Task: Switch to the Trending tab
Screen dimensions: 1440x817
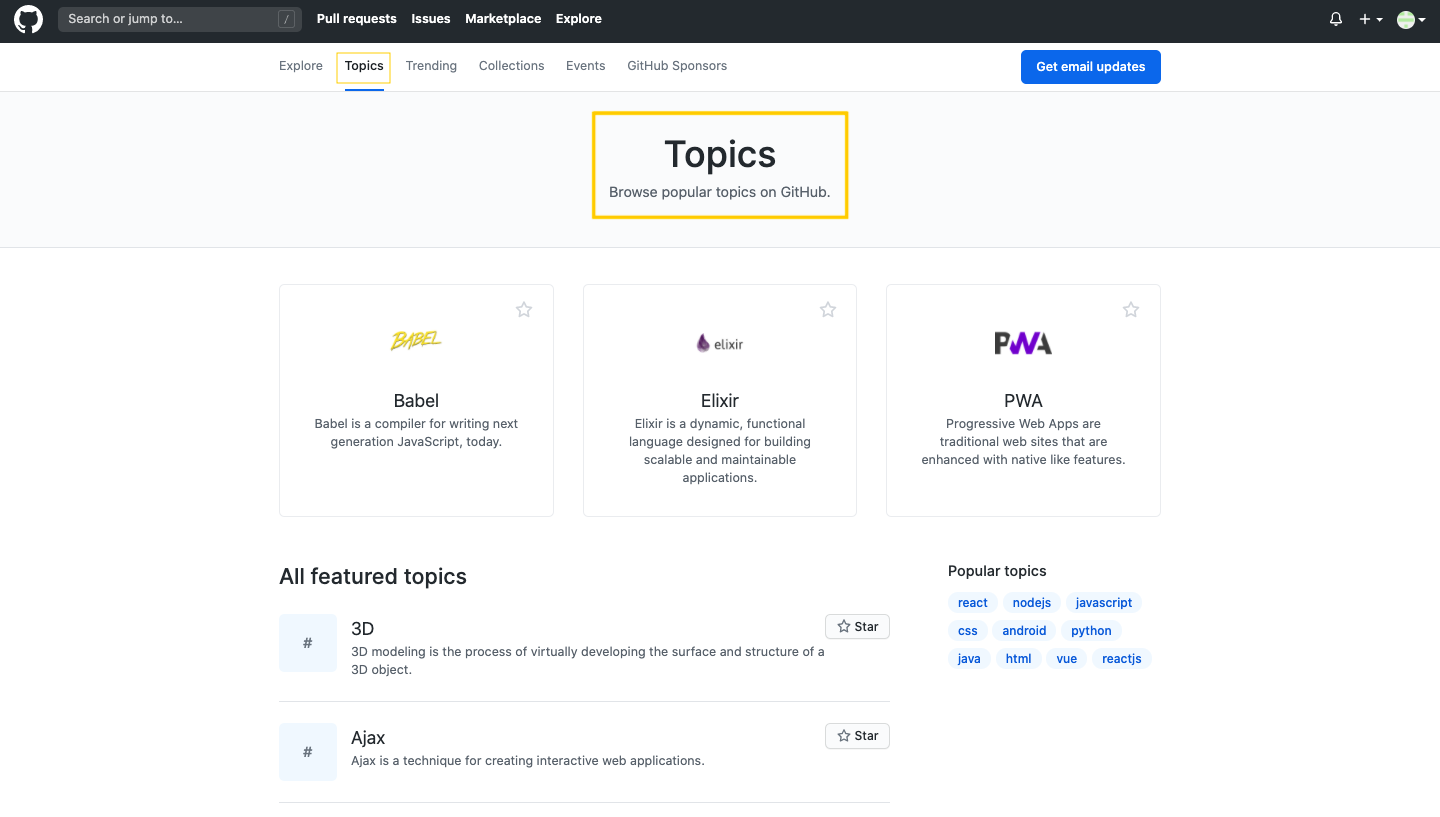Action: [431, 66]
